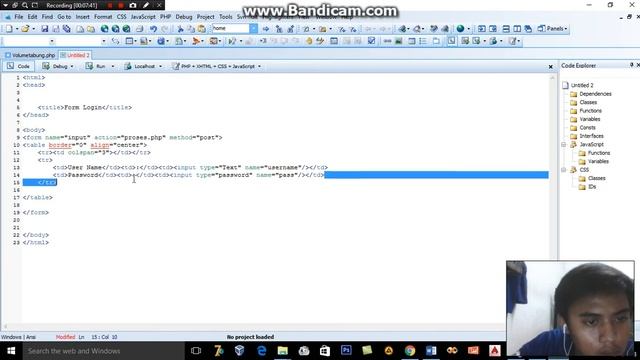Switch to the Volumetabung.php tab
The image size is (640, 360).
tap(30, 55)
